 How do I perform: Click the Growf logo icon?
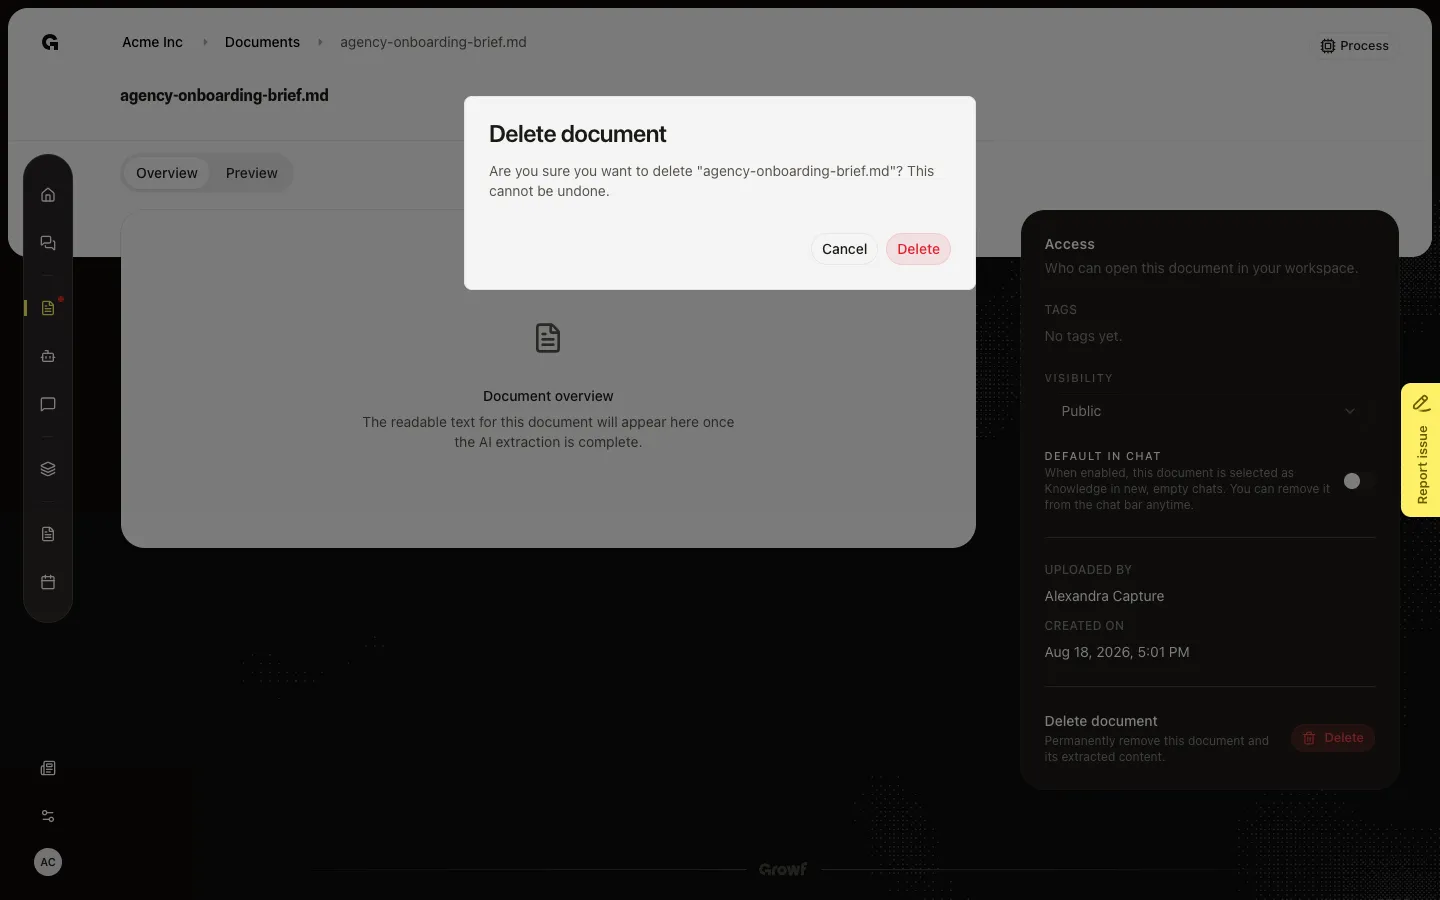pyautogui.click(x=50, y=42)
